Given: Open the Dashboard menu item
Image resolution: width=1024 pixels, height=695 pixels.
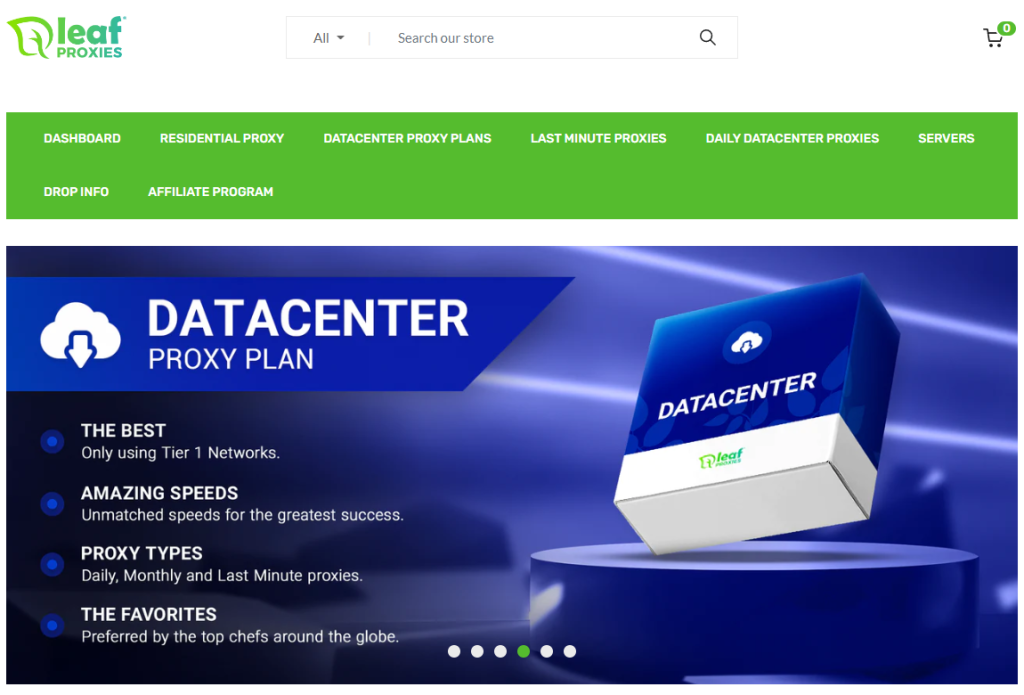Looking at the screenshot, I should (x=82, y=138).
